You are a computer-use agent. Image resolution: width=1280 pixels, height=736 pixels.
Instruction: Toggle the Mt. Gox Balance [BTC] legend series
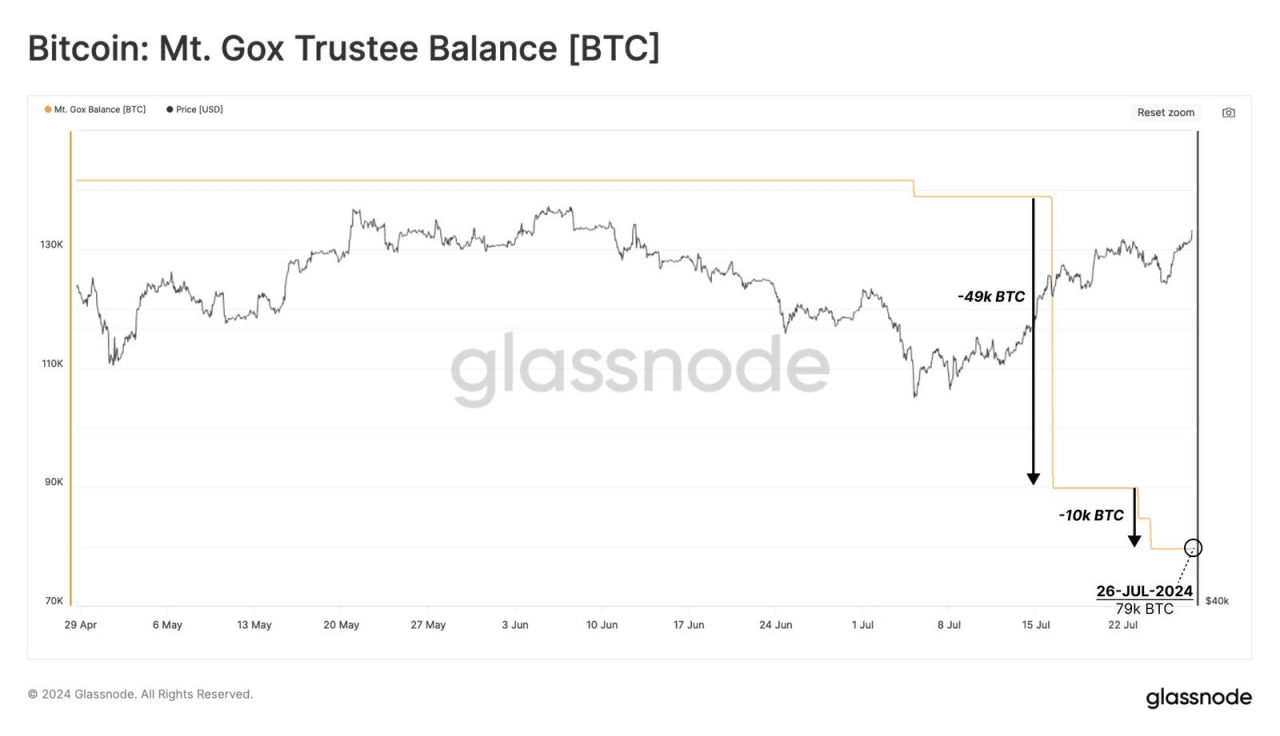click(96, 109)
